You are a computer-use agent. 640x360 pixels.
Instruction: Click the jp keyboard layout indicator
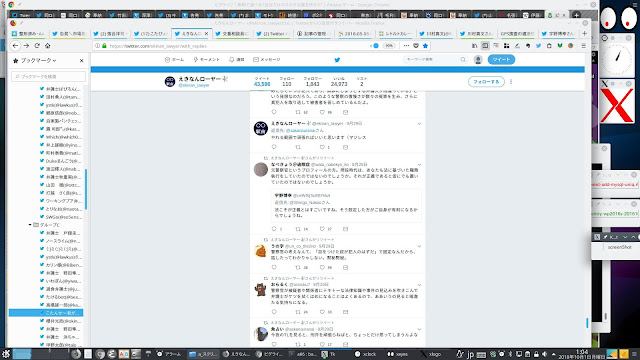470,354
